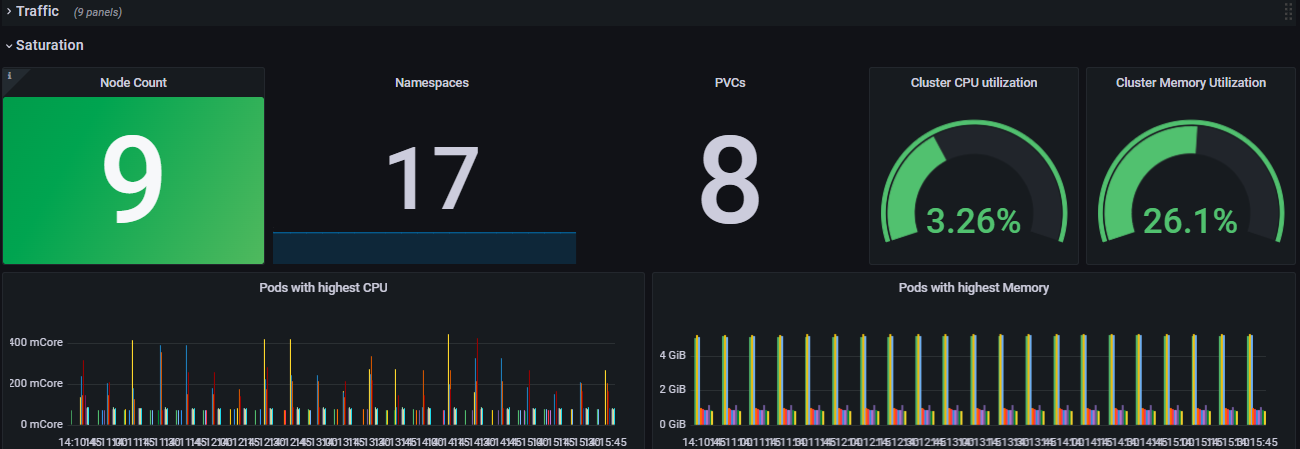Click the 3.26% CPU gauge
Image resolution: width=1300 pixels, height=449 pixels.
pyautogui.click(x=973, y=221)
